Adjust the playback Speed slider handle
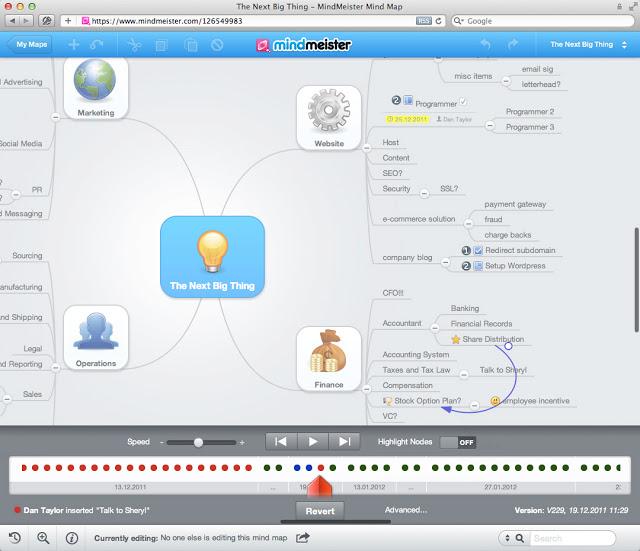The image size is (640, 551). 198,442
